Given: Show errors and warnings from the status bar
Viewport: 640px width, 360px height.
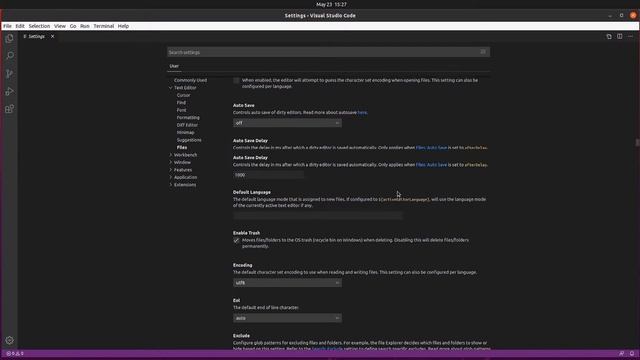Looking at the screenshot, I should (x=15, y=353).
